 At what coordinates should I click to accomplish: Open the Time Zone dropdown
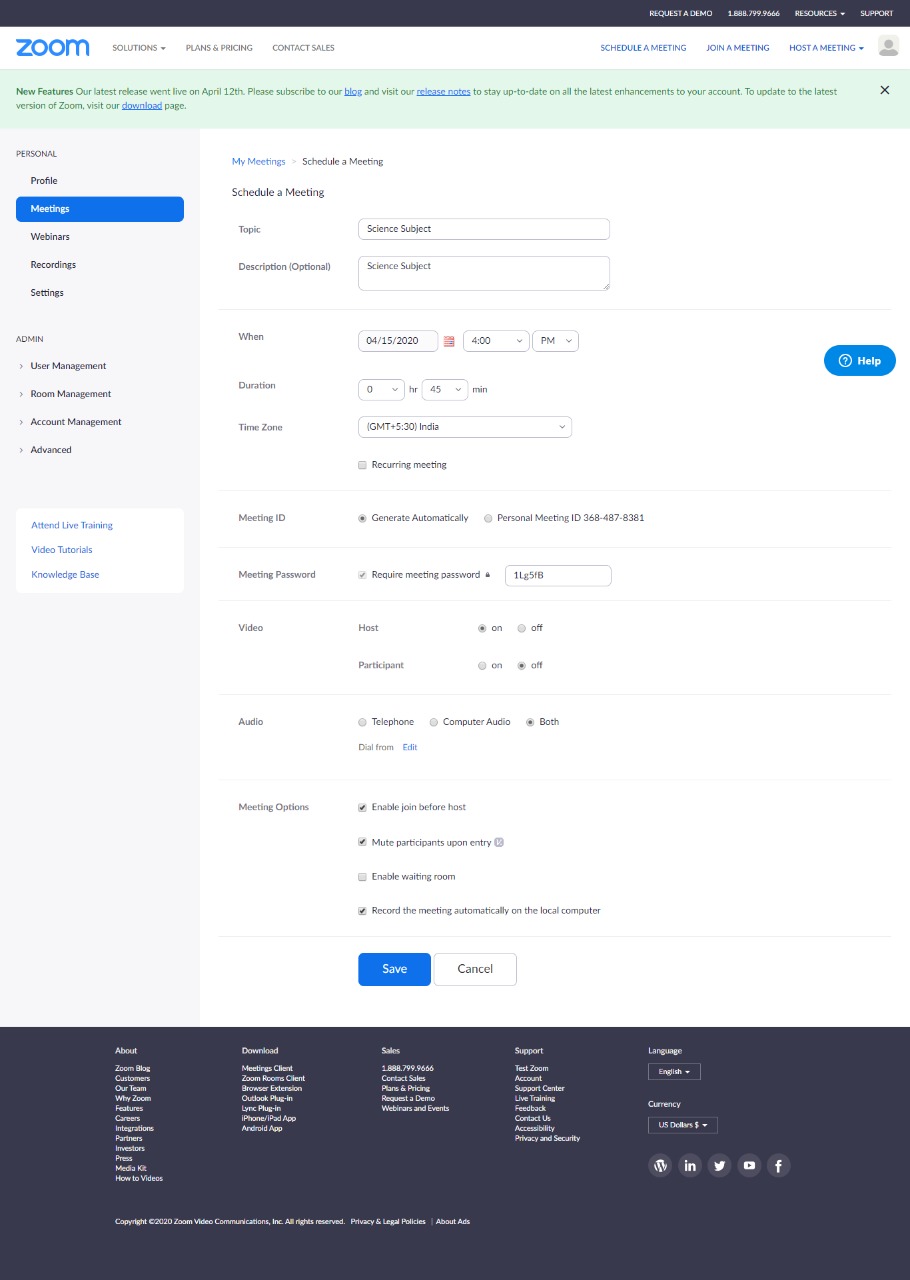click(464, 427)
